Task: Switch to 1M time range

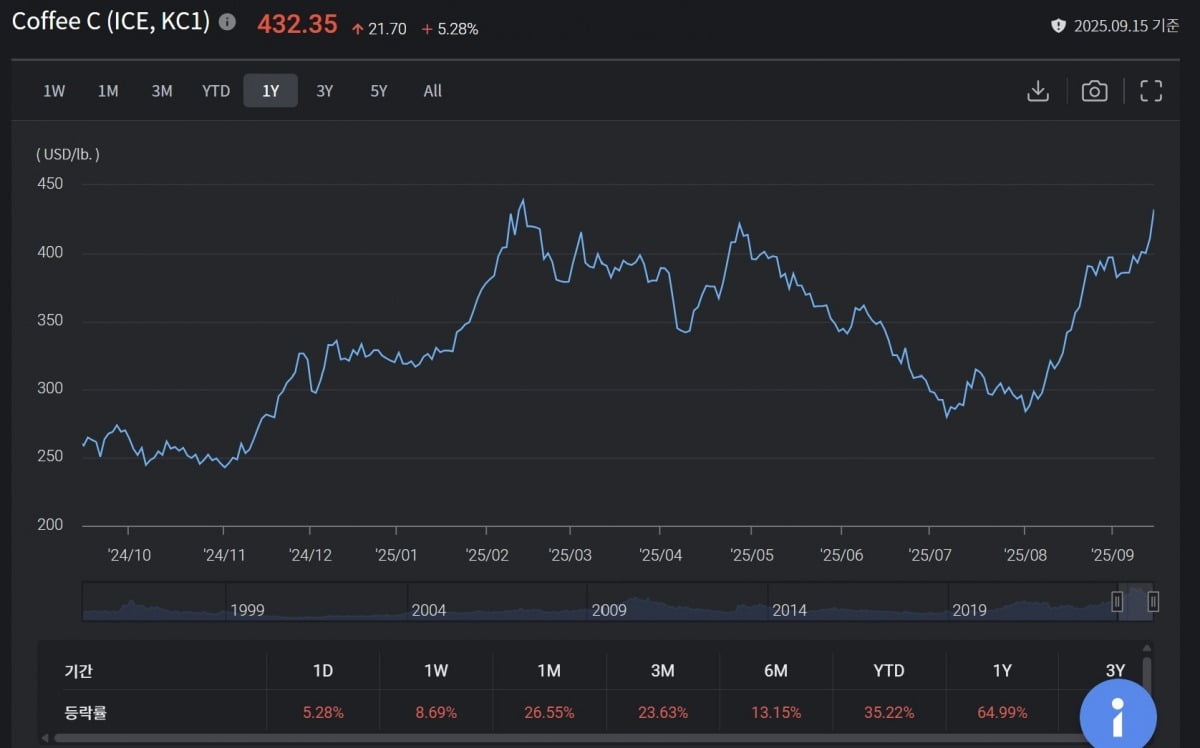Action: [108, 91]
